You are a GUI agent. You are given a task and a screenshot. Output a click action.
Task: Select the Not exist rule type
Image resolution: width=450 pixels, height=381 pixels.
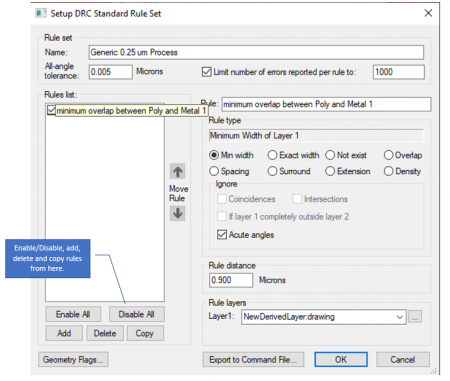coord(330,155)
